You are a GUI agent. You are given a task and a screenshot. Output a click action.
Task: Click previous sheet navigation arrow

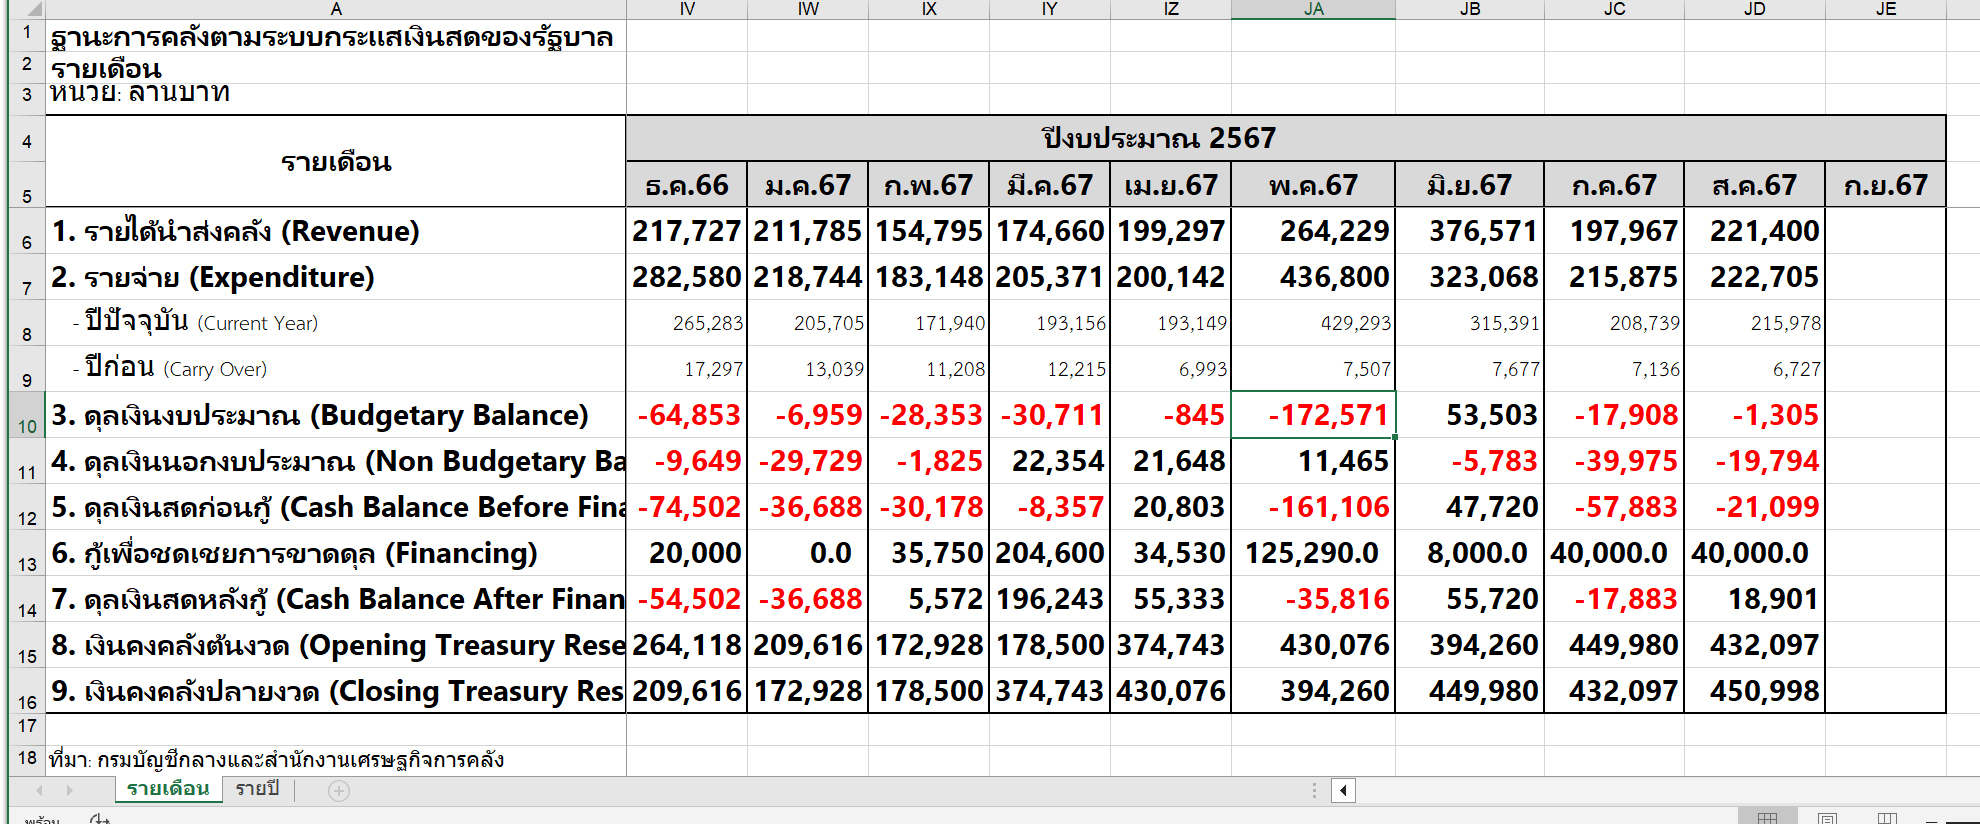[x=40, y=791]
